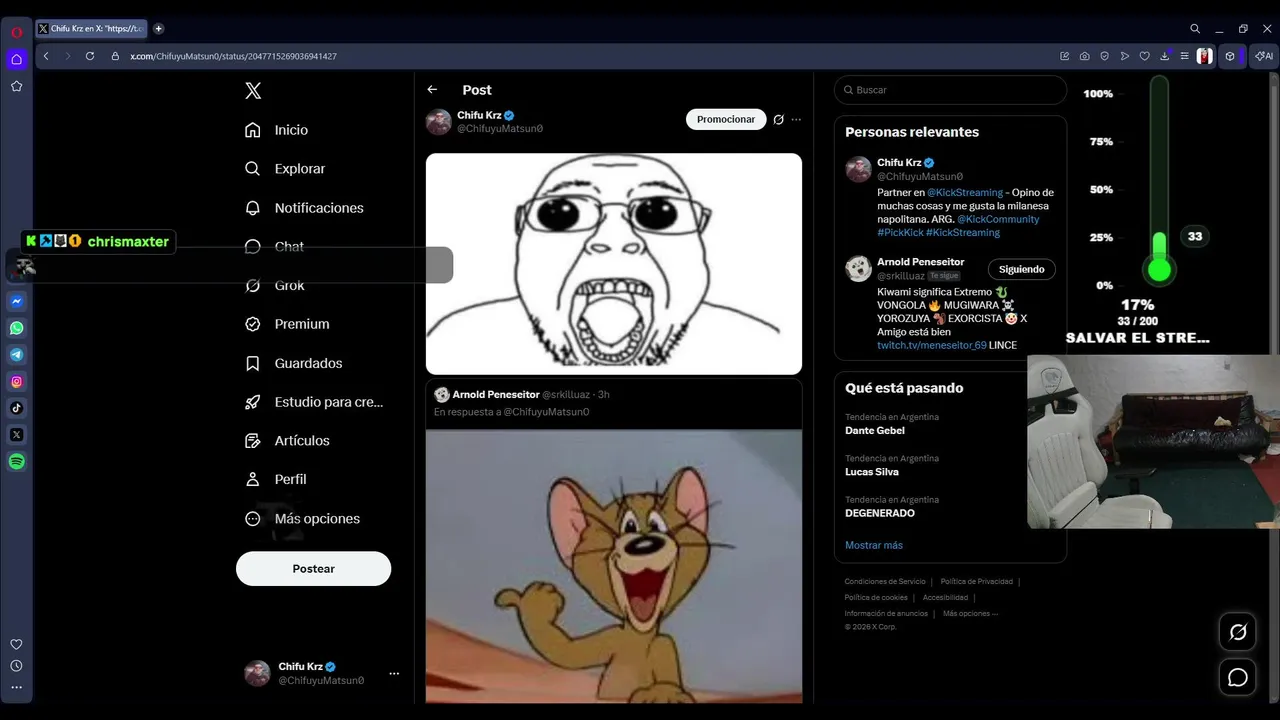Click the address bar URL
The width and height of the screenshot is (1280, 720).
(233, 57)
